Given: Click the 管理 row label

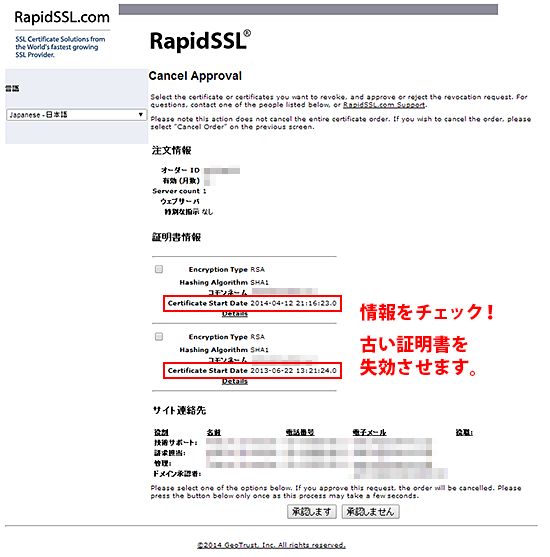Looking at the screenshot, I should 163,464.
